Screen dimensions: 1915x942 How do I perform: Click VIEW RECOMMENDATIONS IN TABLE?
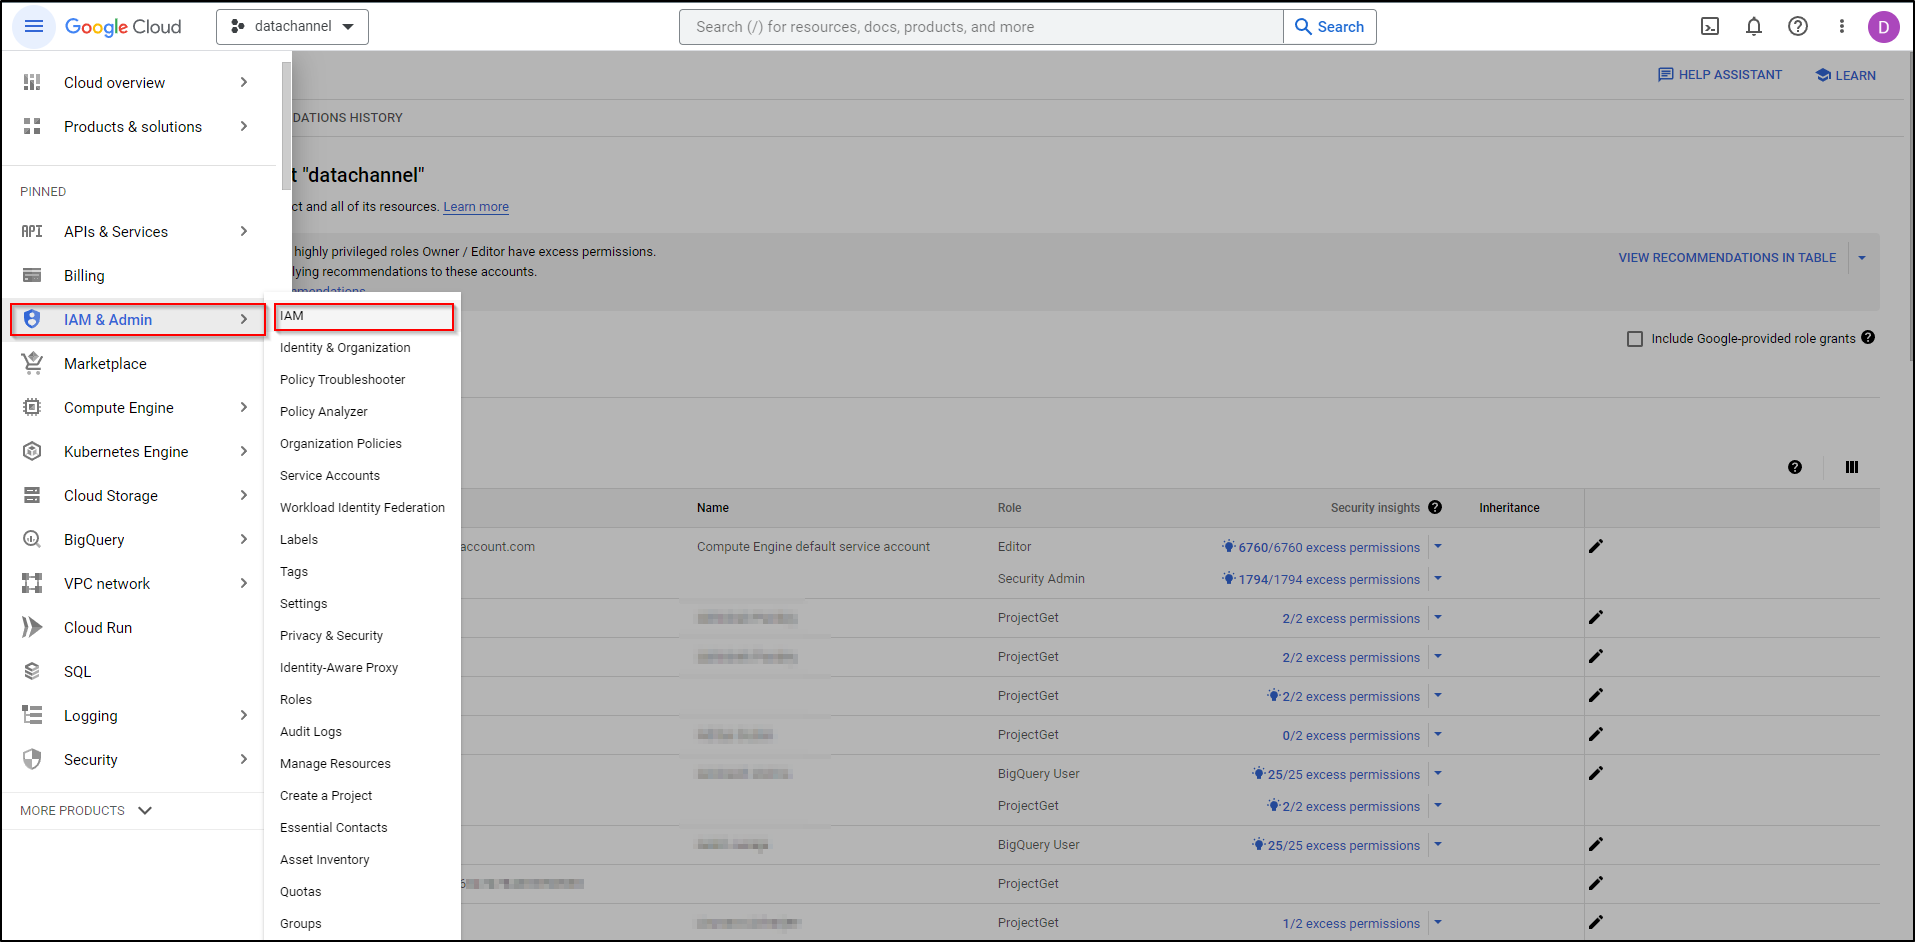pos(1727,258)
